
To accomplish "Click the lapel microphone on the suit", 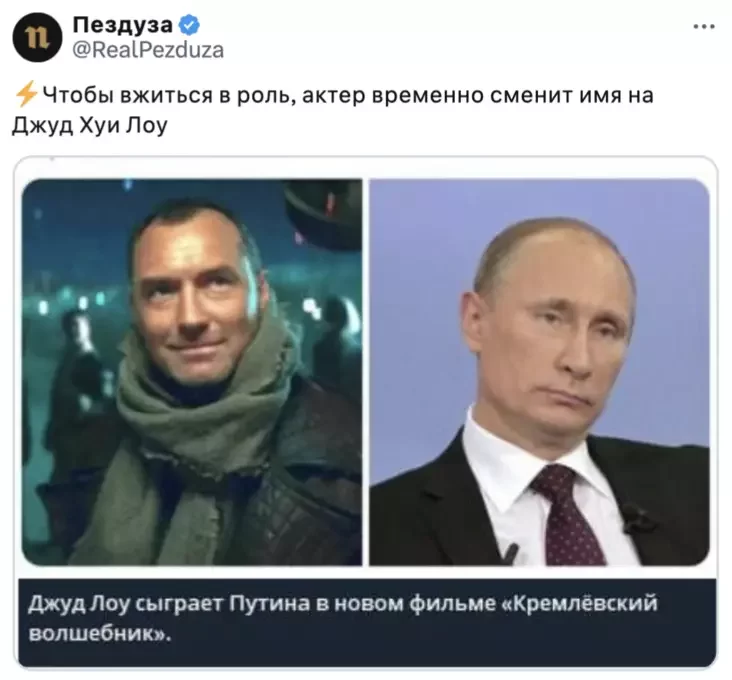I will (638, 518).
